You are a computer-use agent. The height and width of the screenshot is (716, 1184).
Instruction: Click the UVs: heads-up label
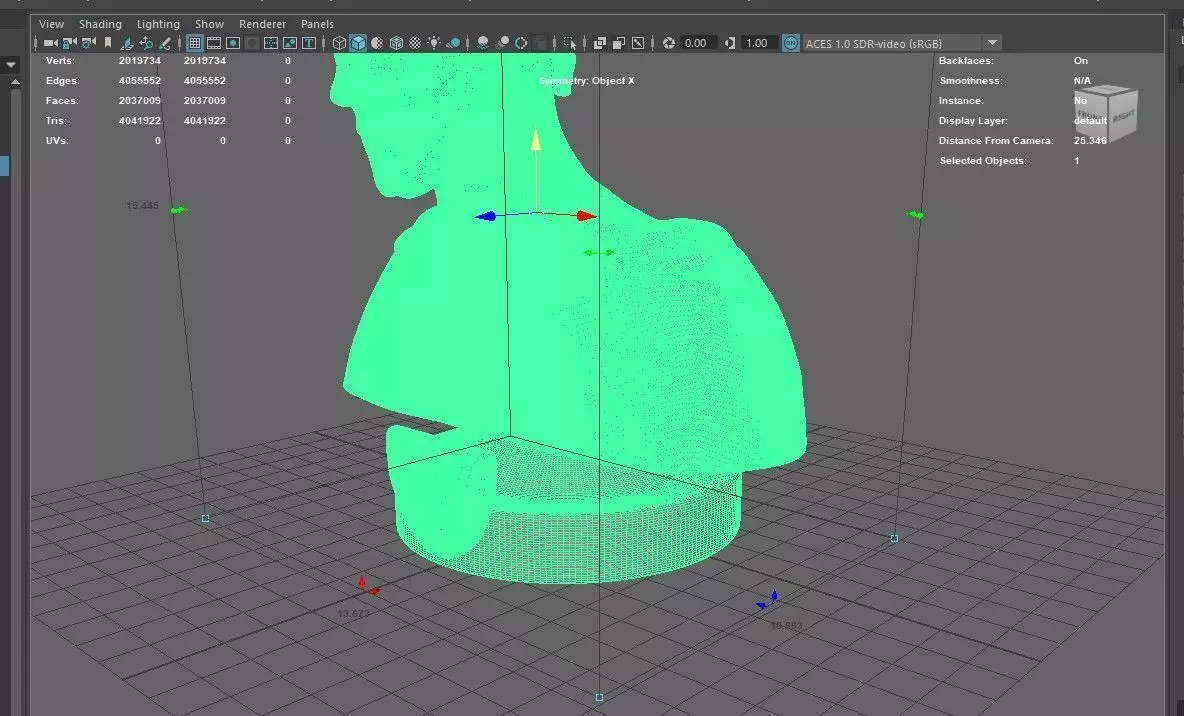click(57, 140)
